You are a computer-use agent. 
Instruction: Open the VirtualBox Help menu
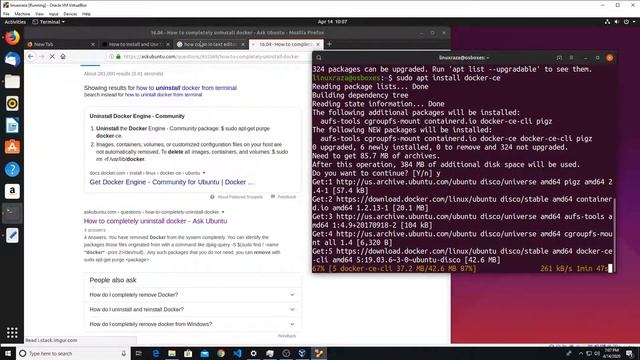[86, 14]
